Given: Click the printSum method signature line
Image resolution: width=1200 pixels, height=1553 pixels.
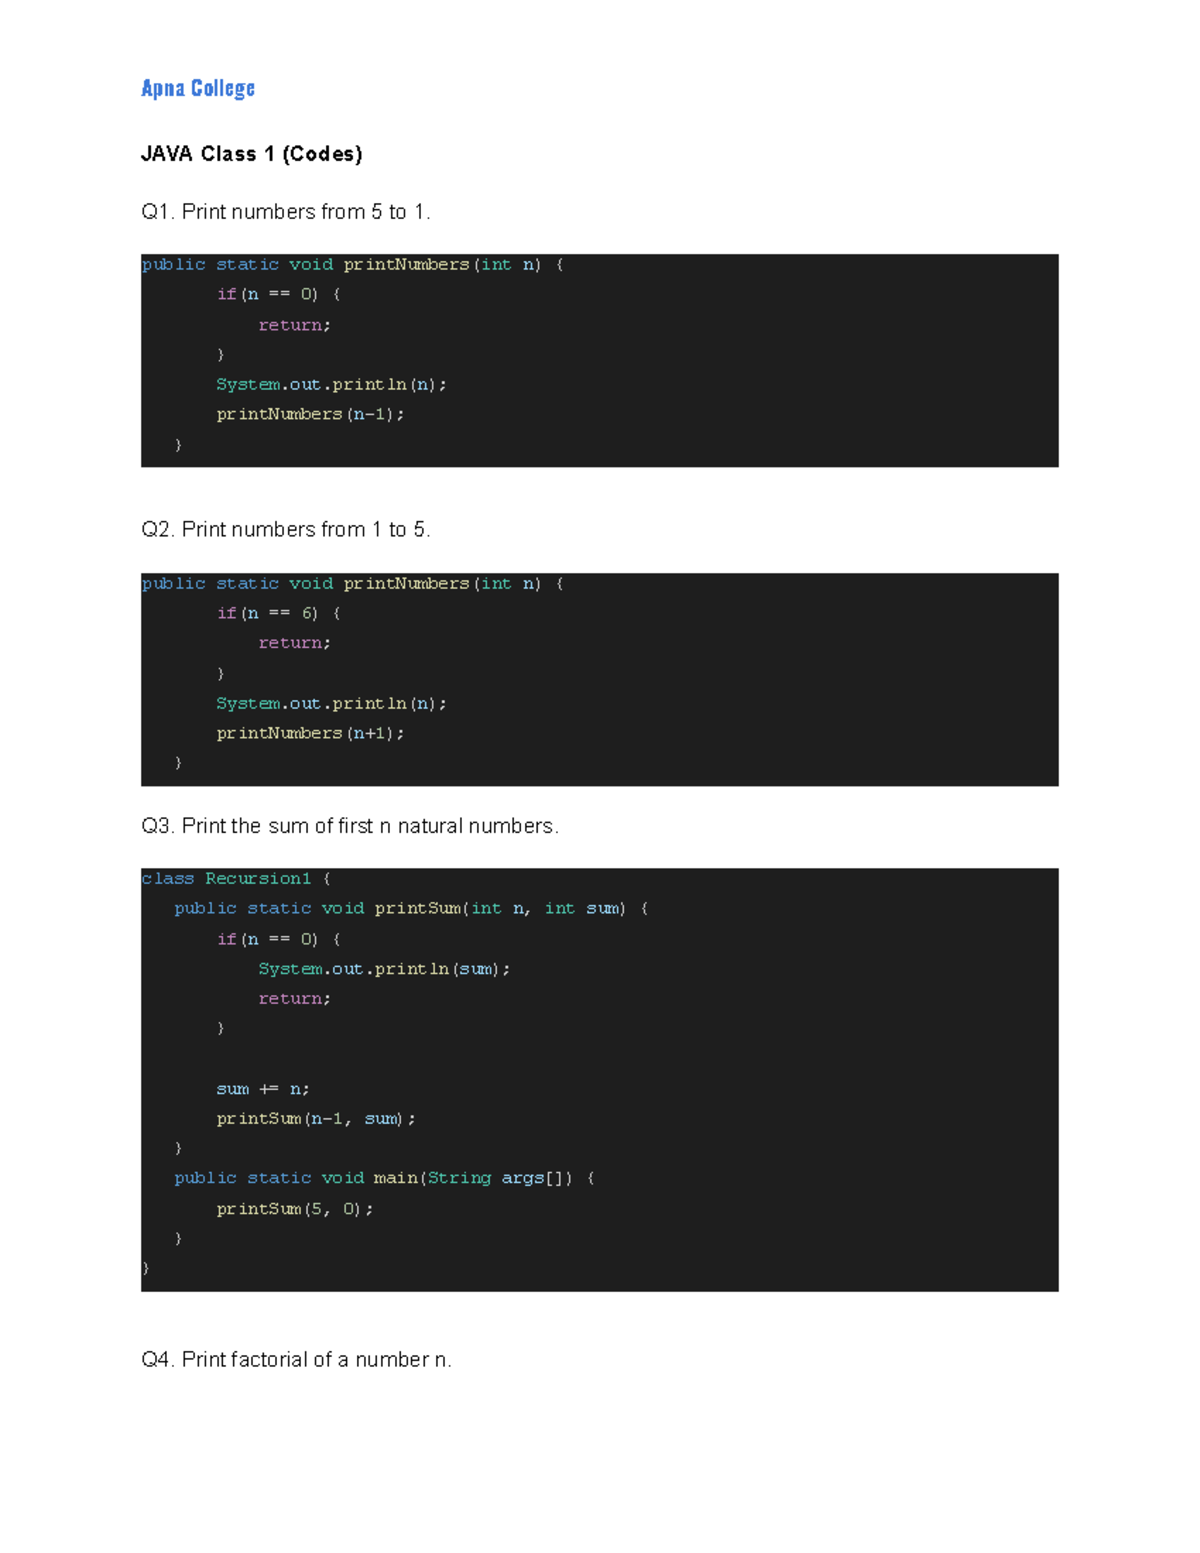Looking at the screenshot, I should tap(410, 909).
